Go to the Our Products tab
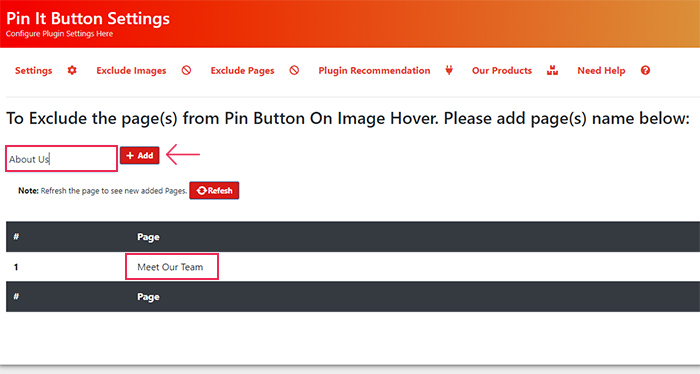Image resolution: width=700 pixels, height=374 pixels. coord(502,71)
